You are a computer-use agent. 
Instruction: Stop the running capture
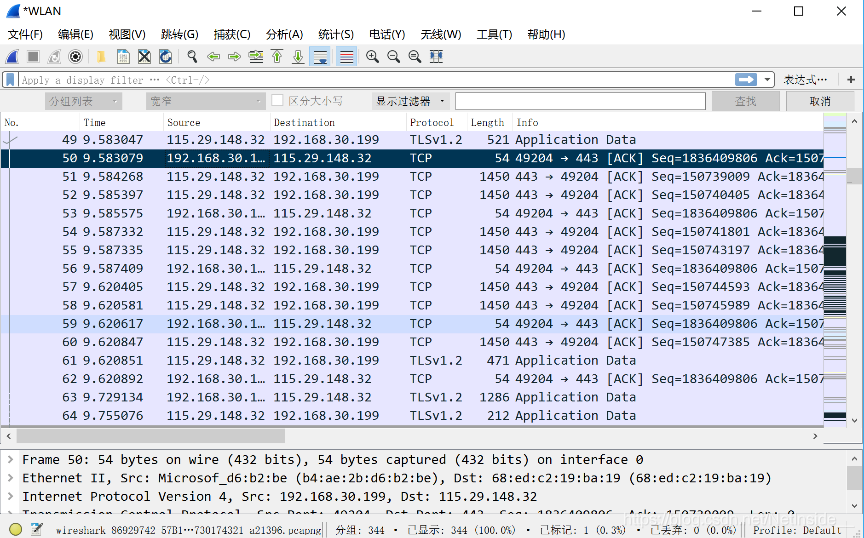point(33,56)
